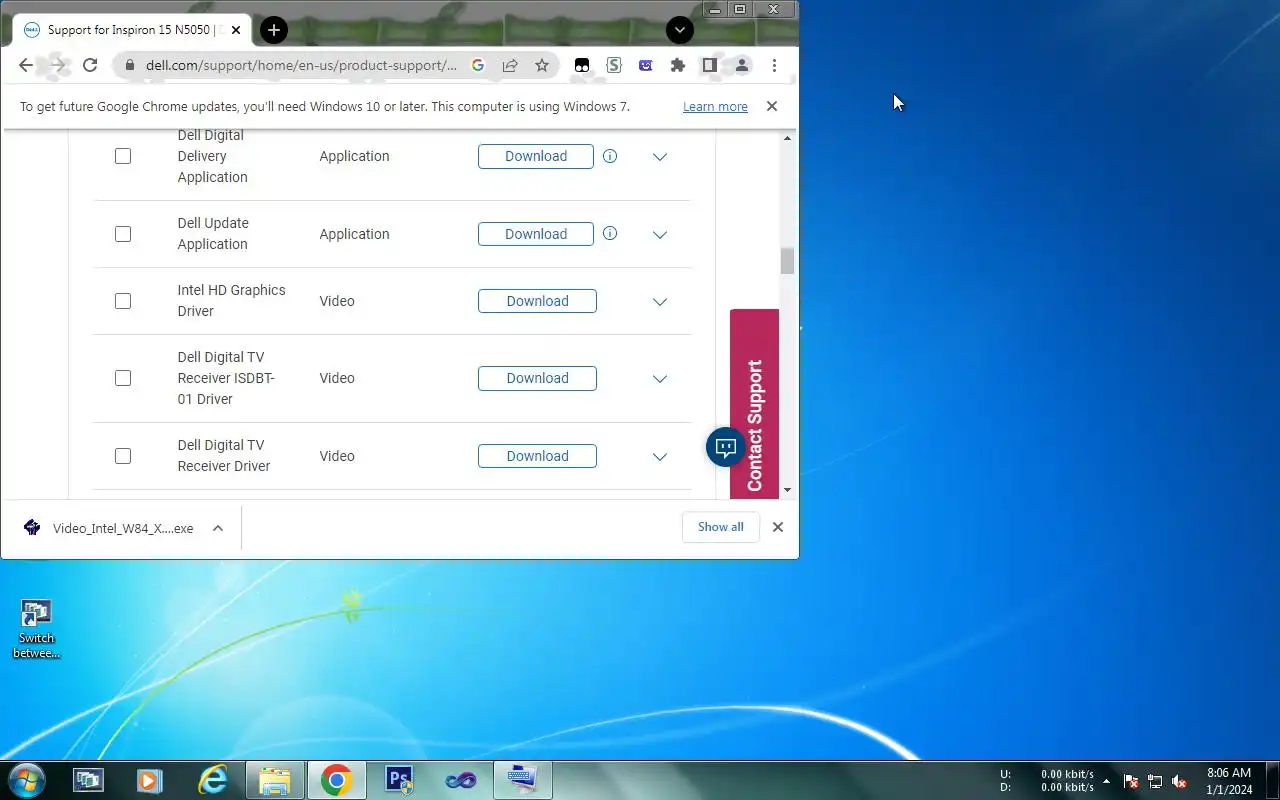Open a new tab with the plus button
The width and height of the screenshot is (1280, 800).
pos(274,30)
